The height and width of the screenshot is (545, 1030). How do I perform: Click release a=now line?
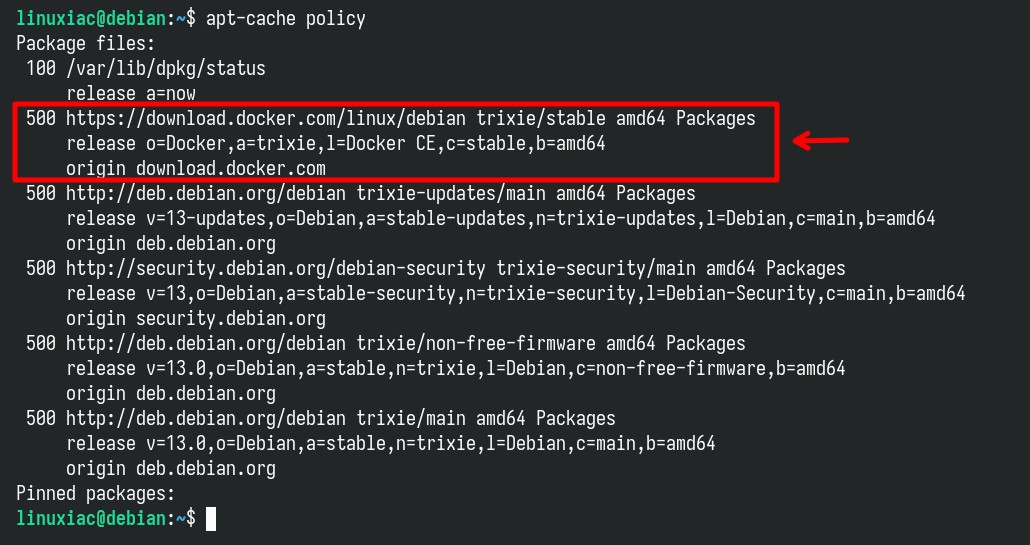pos(131,94)
